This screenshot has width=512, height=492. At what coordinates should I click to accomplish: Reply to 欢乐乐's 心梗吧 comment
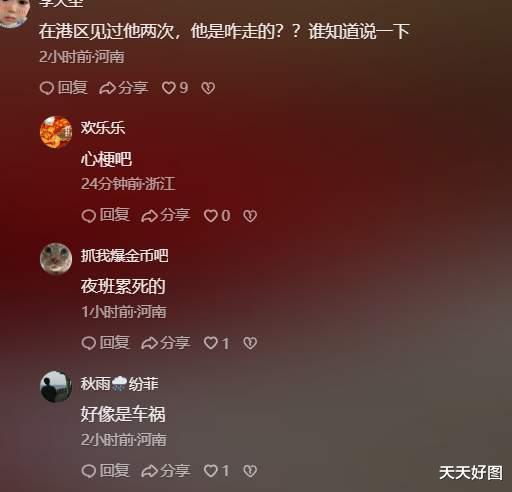pos(105,215)
